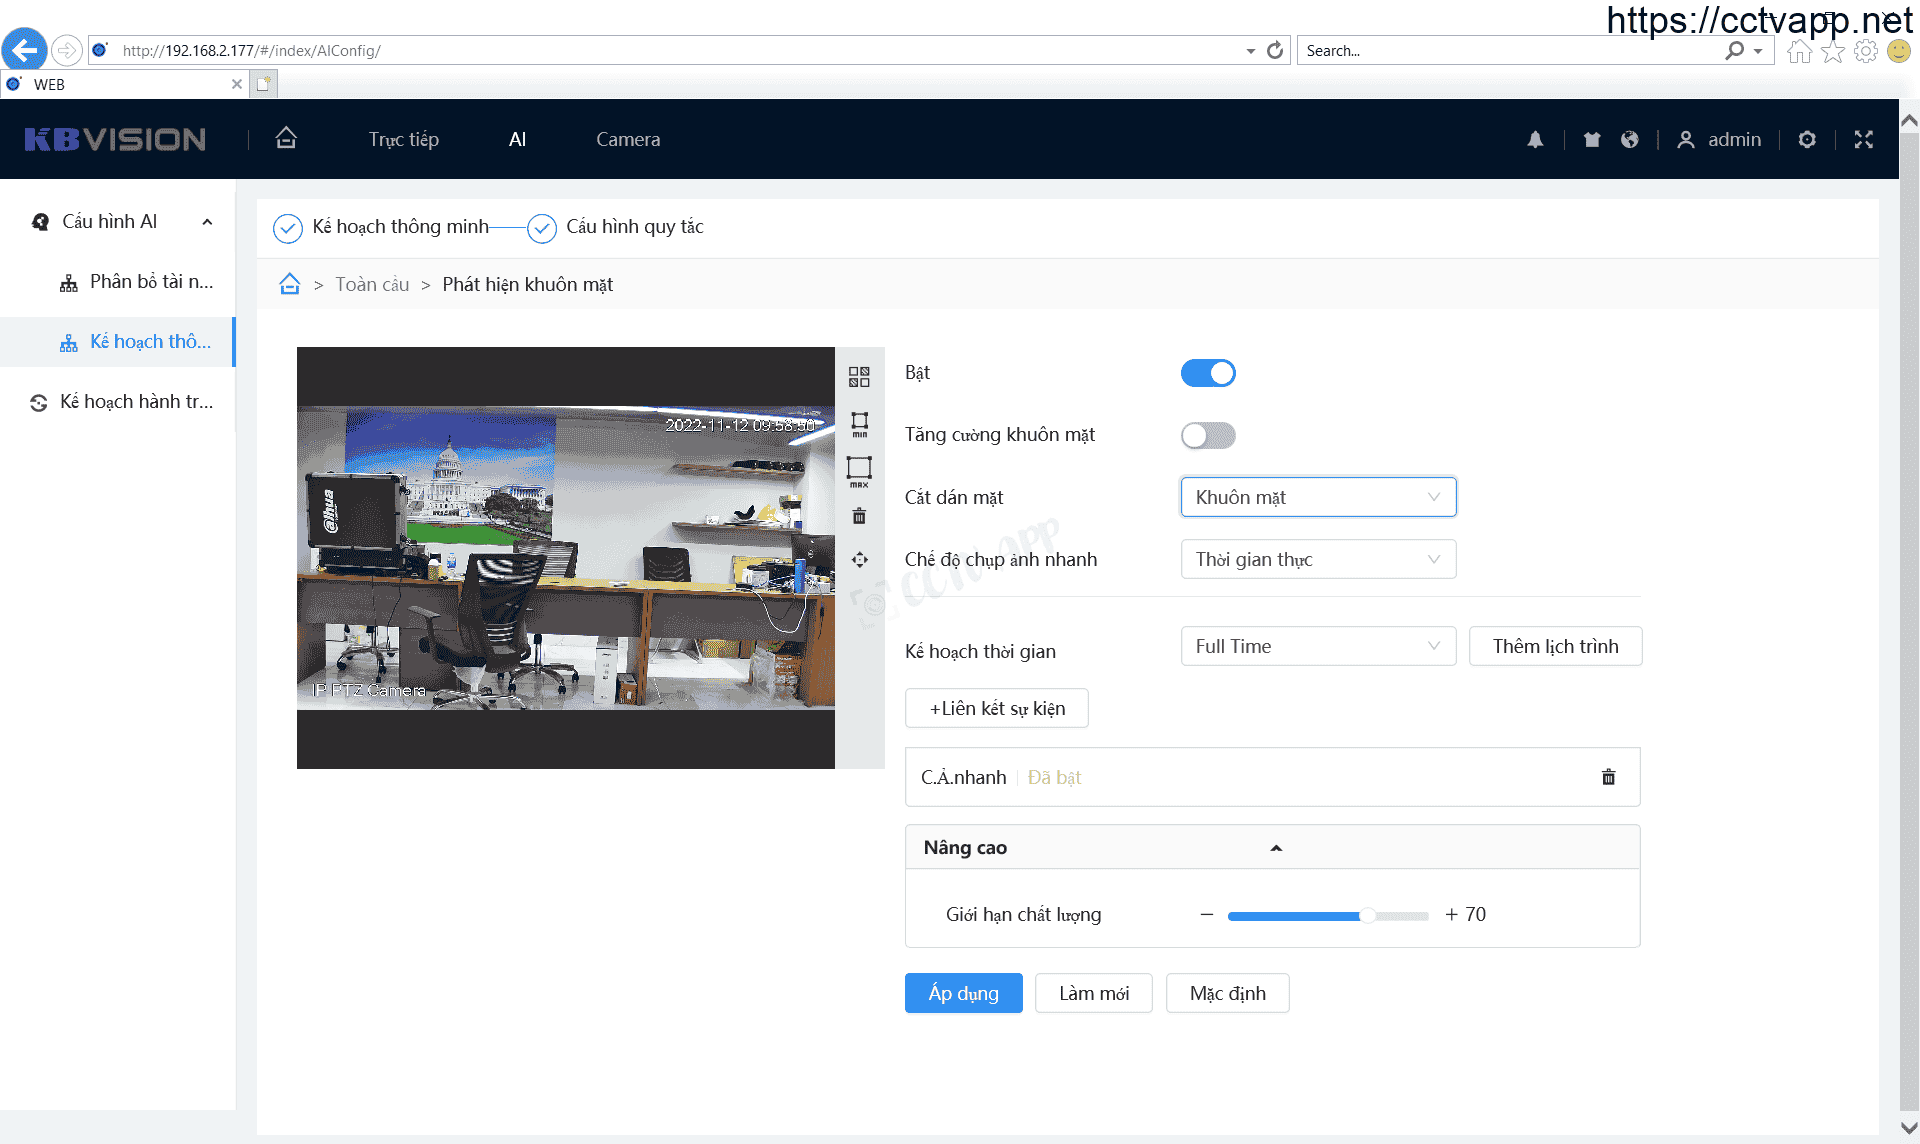
Task: Open the settings gear in header
Action: pyautogui.click(x=1807, y=140)
